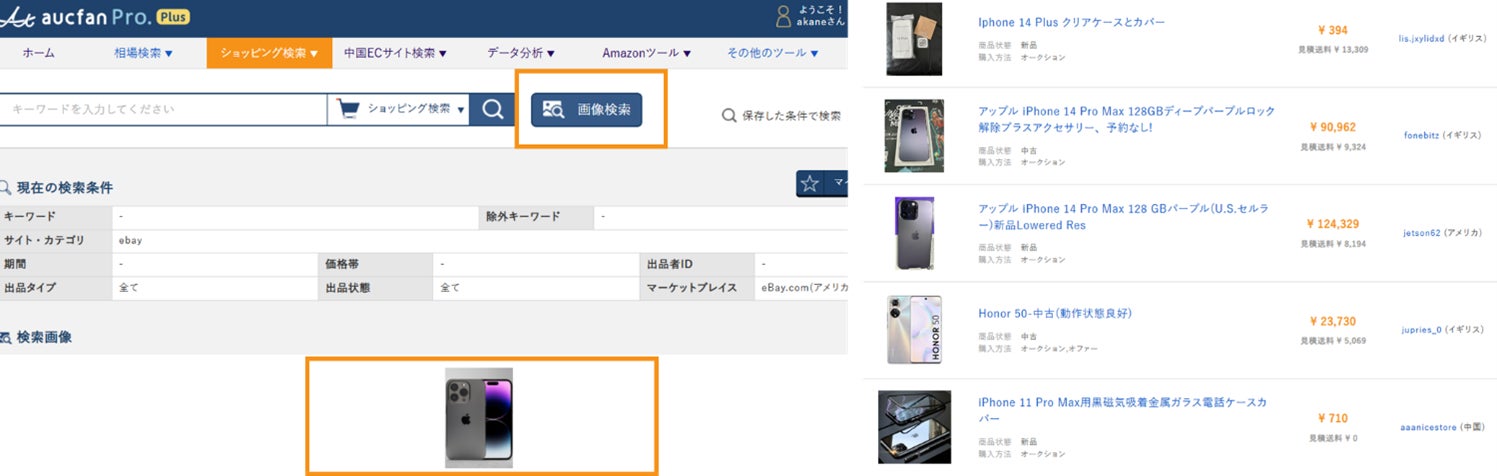Screen dimensions: 1497x476
Task: Open iPhone 14 Pro Max 128GBディープパープル listing
Action: 1127,119
